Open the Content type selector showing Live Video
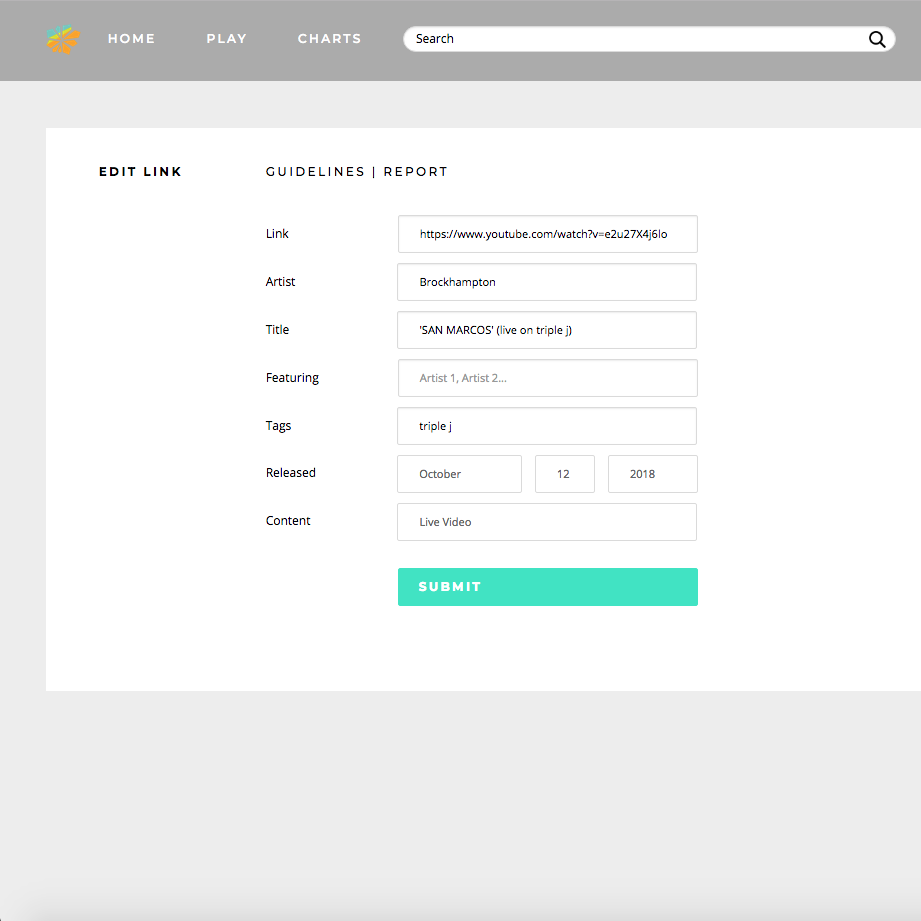 tap(546, 521)
